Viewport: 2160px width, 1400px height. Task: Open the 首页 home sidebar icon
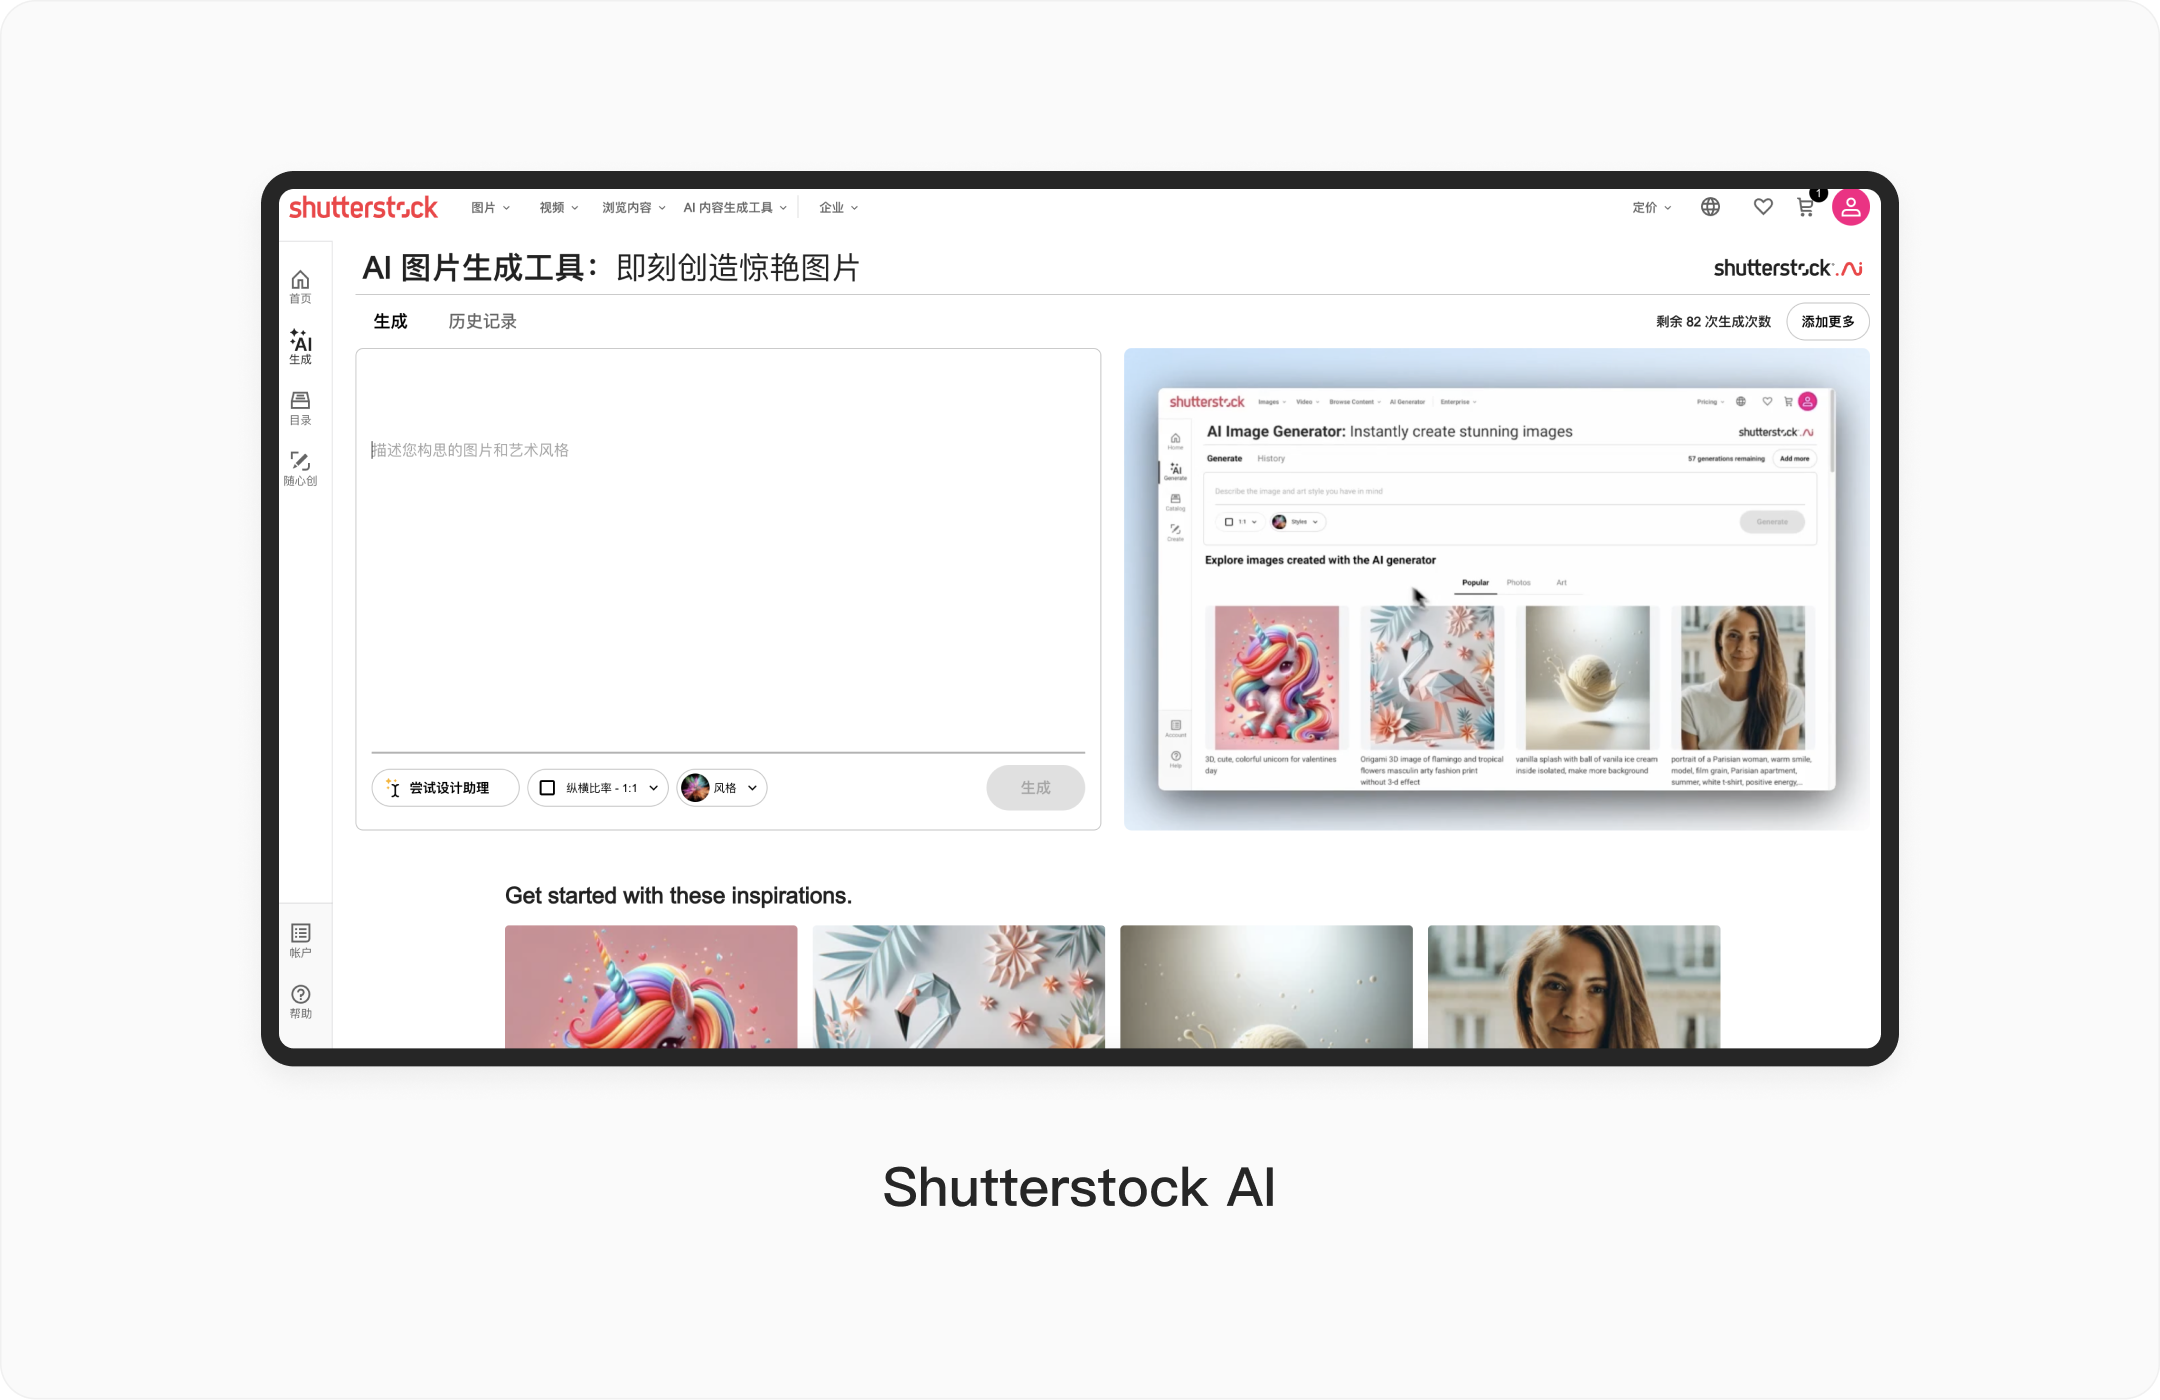(300, 286)
